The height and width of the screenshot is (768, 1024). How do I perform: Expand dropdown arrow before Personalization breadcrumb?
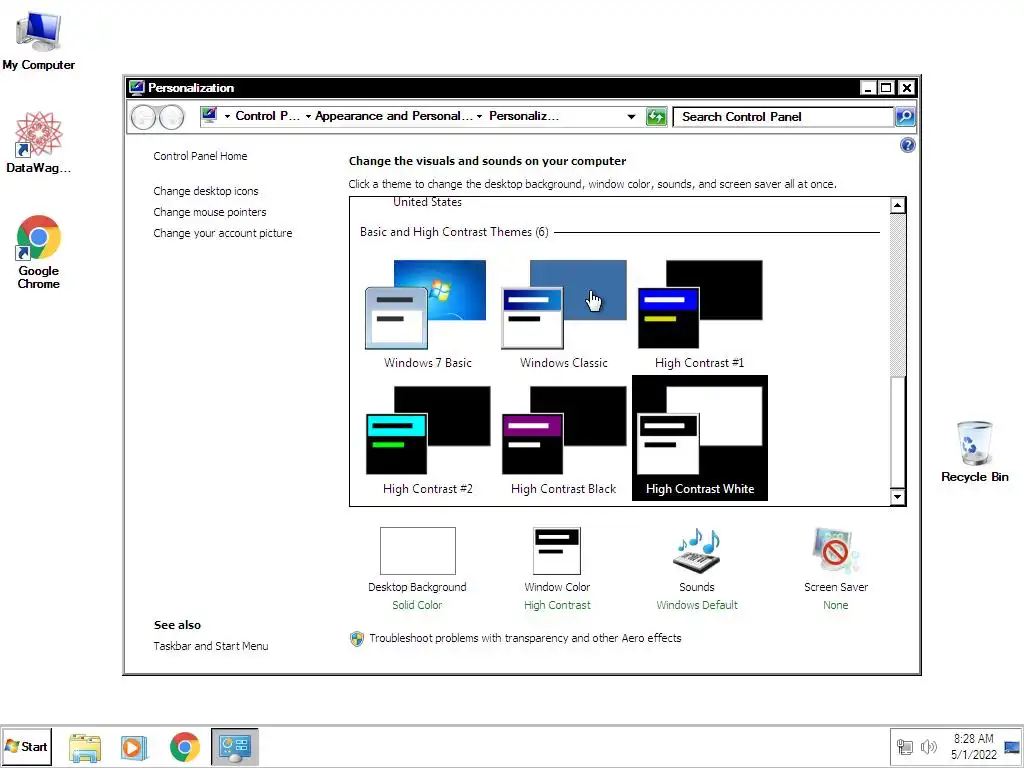(479, 116)
